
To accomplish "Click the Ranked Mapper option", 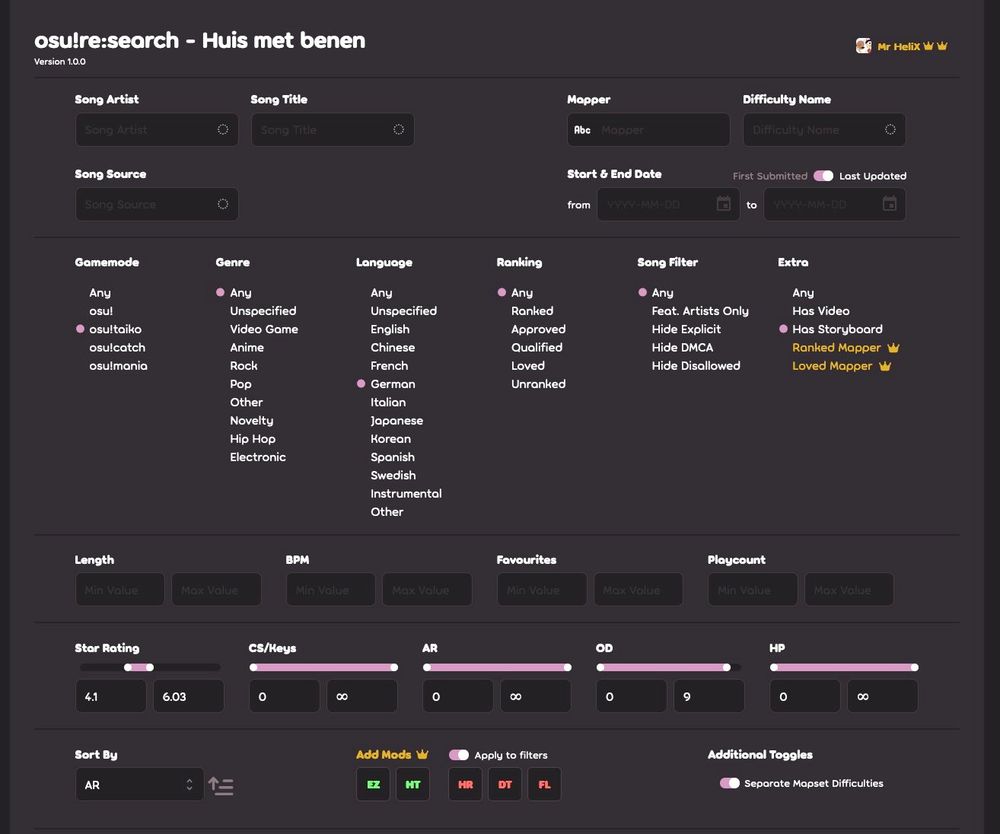I will [836, 348].
